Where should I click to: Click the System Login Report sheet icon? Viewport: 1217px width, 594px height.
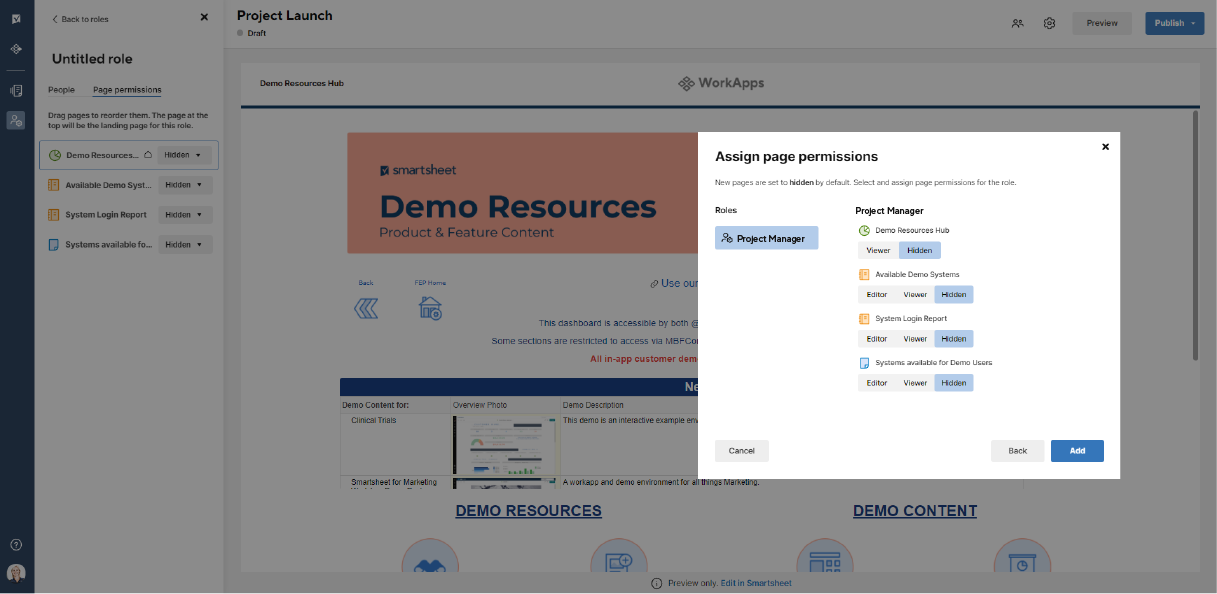[x=864, y=318]
